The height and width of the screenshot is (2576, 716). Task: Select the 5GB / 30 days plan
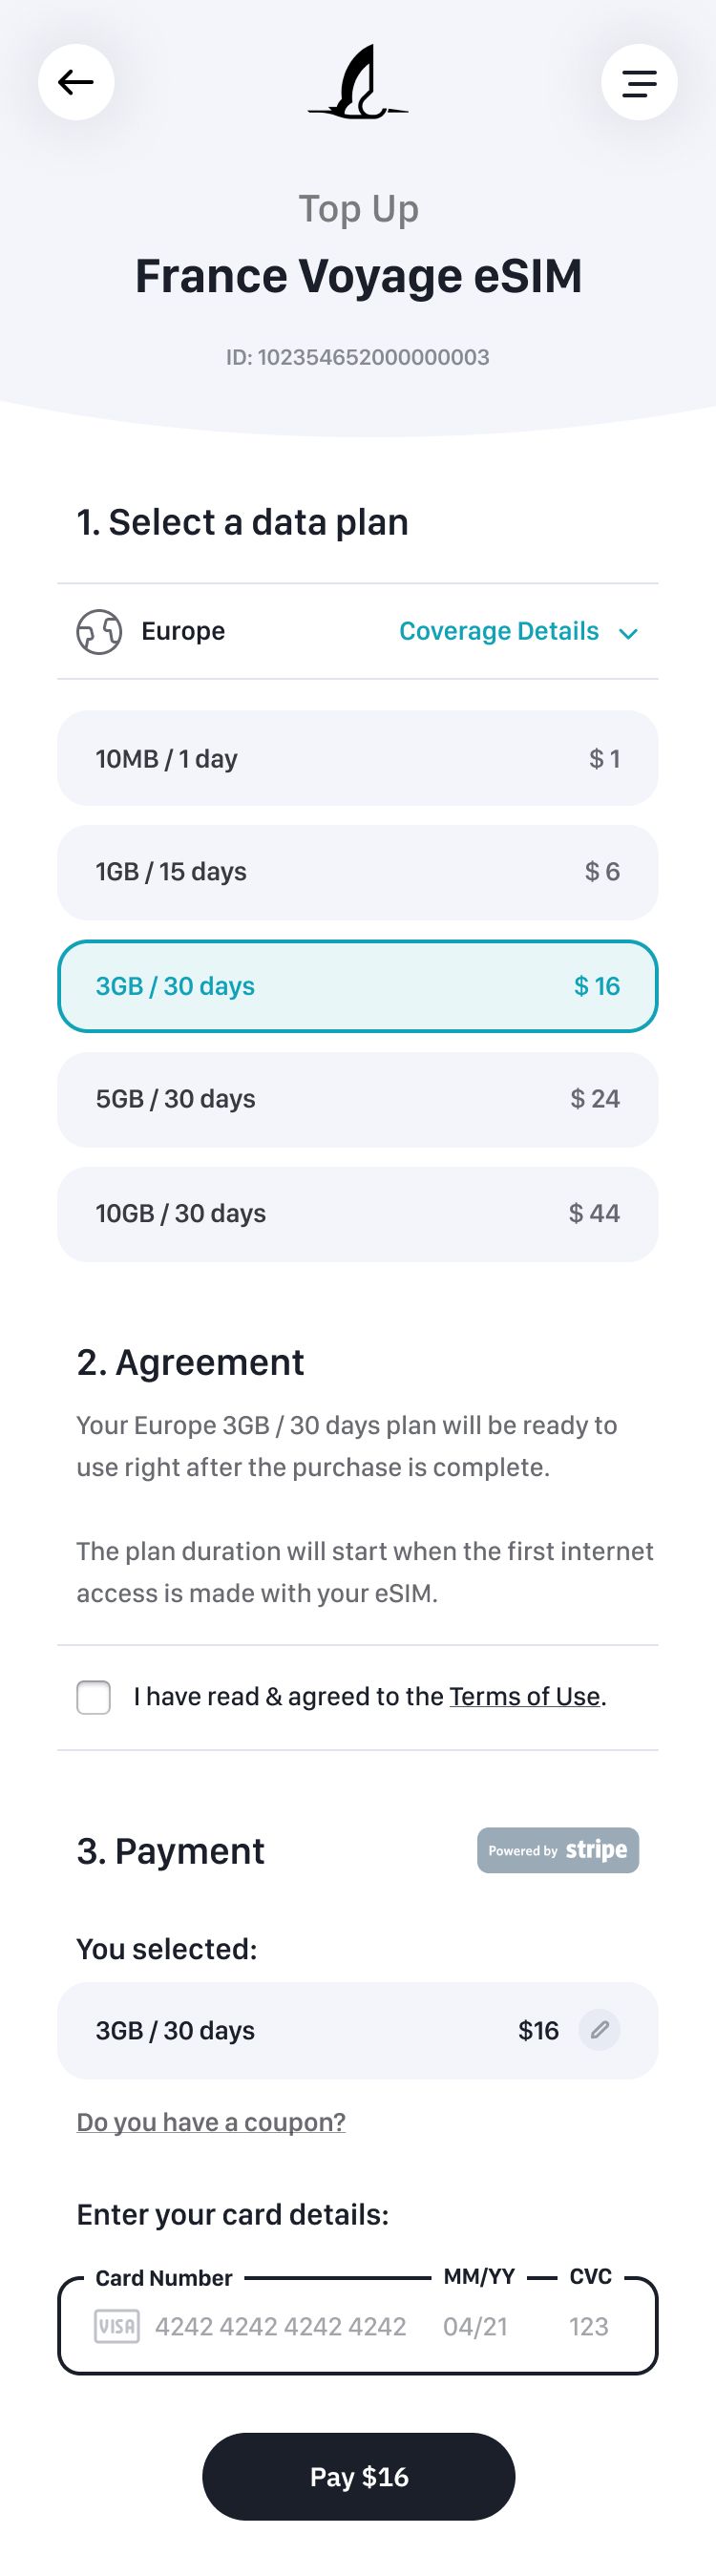point(357,1099)
